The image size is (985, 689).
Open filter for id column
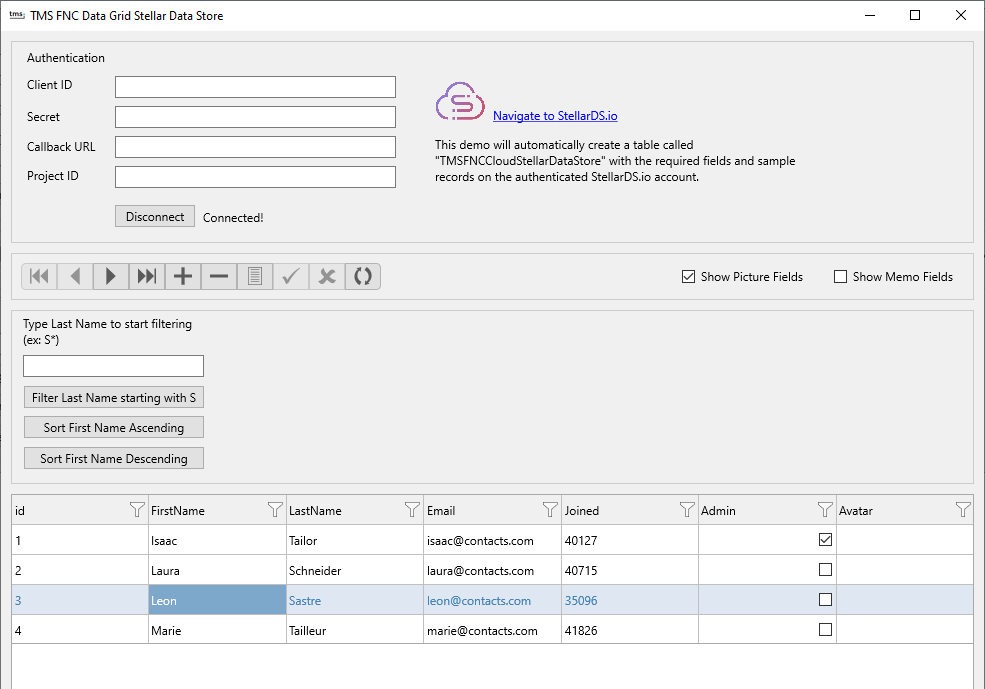(136, 509)
